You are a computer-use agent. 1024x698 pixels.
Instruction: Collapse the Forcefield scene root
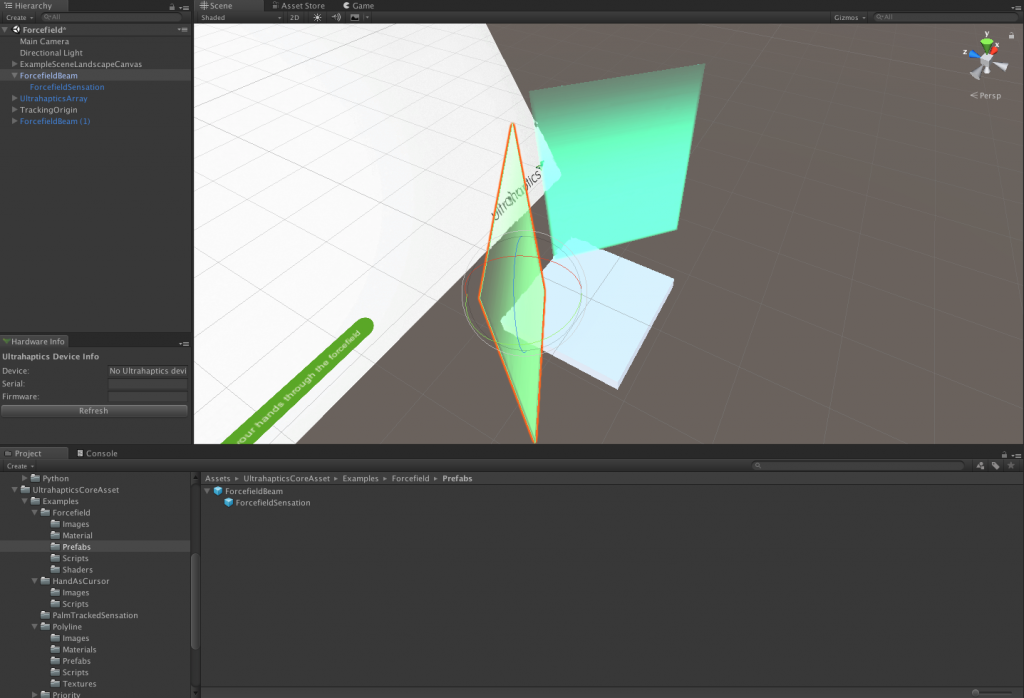point(5,30)
